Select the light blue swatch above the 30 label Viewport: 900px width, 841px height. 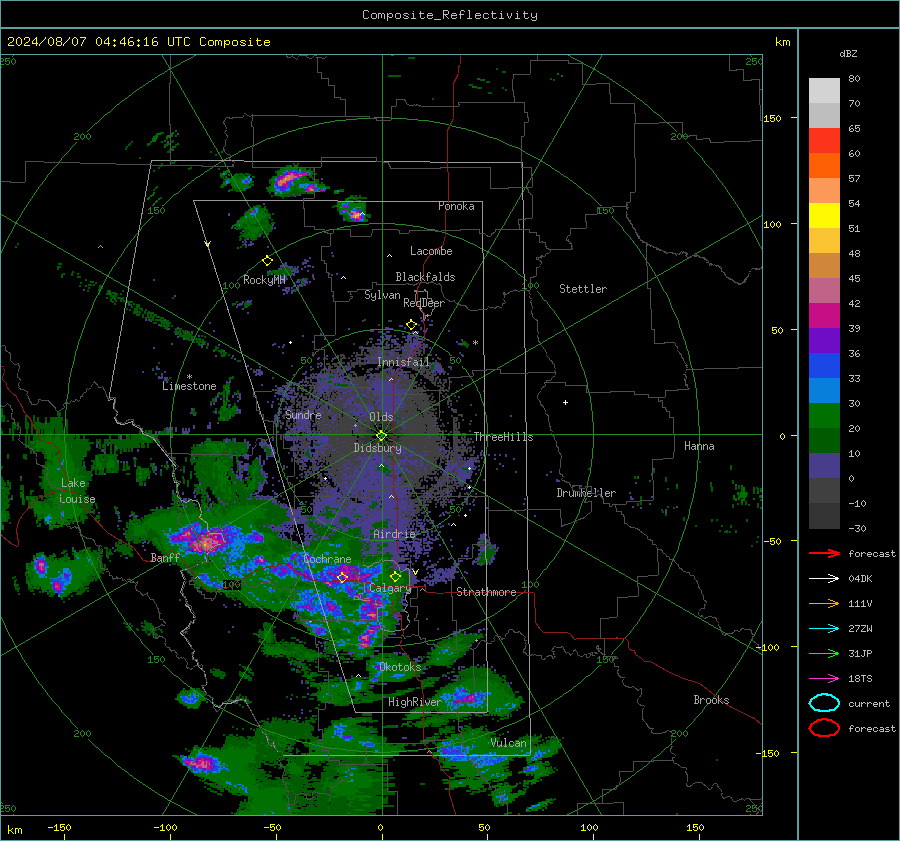(824, 390)
